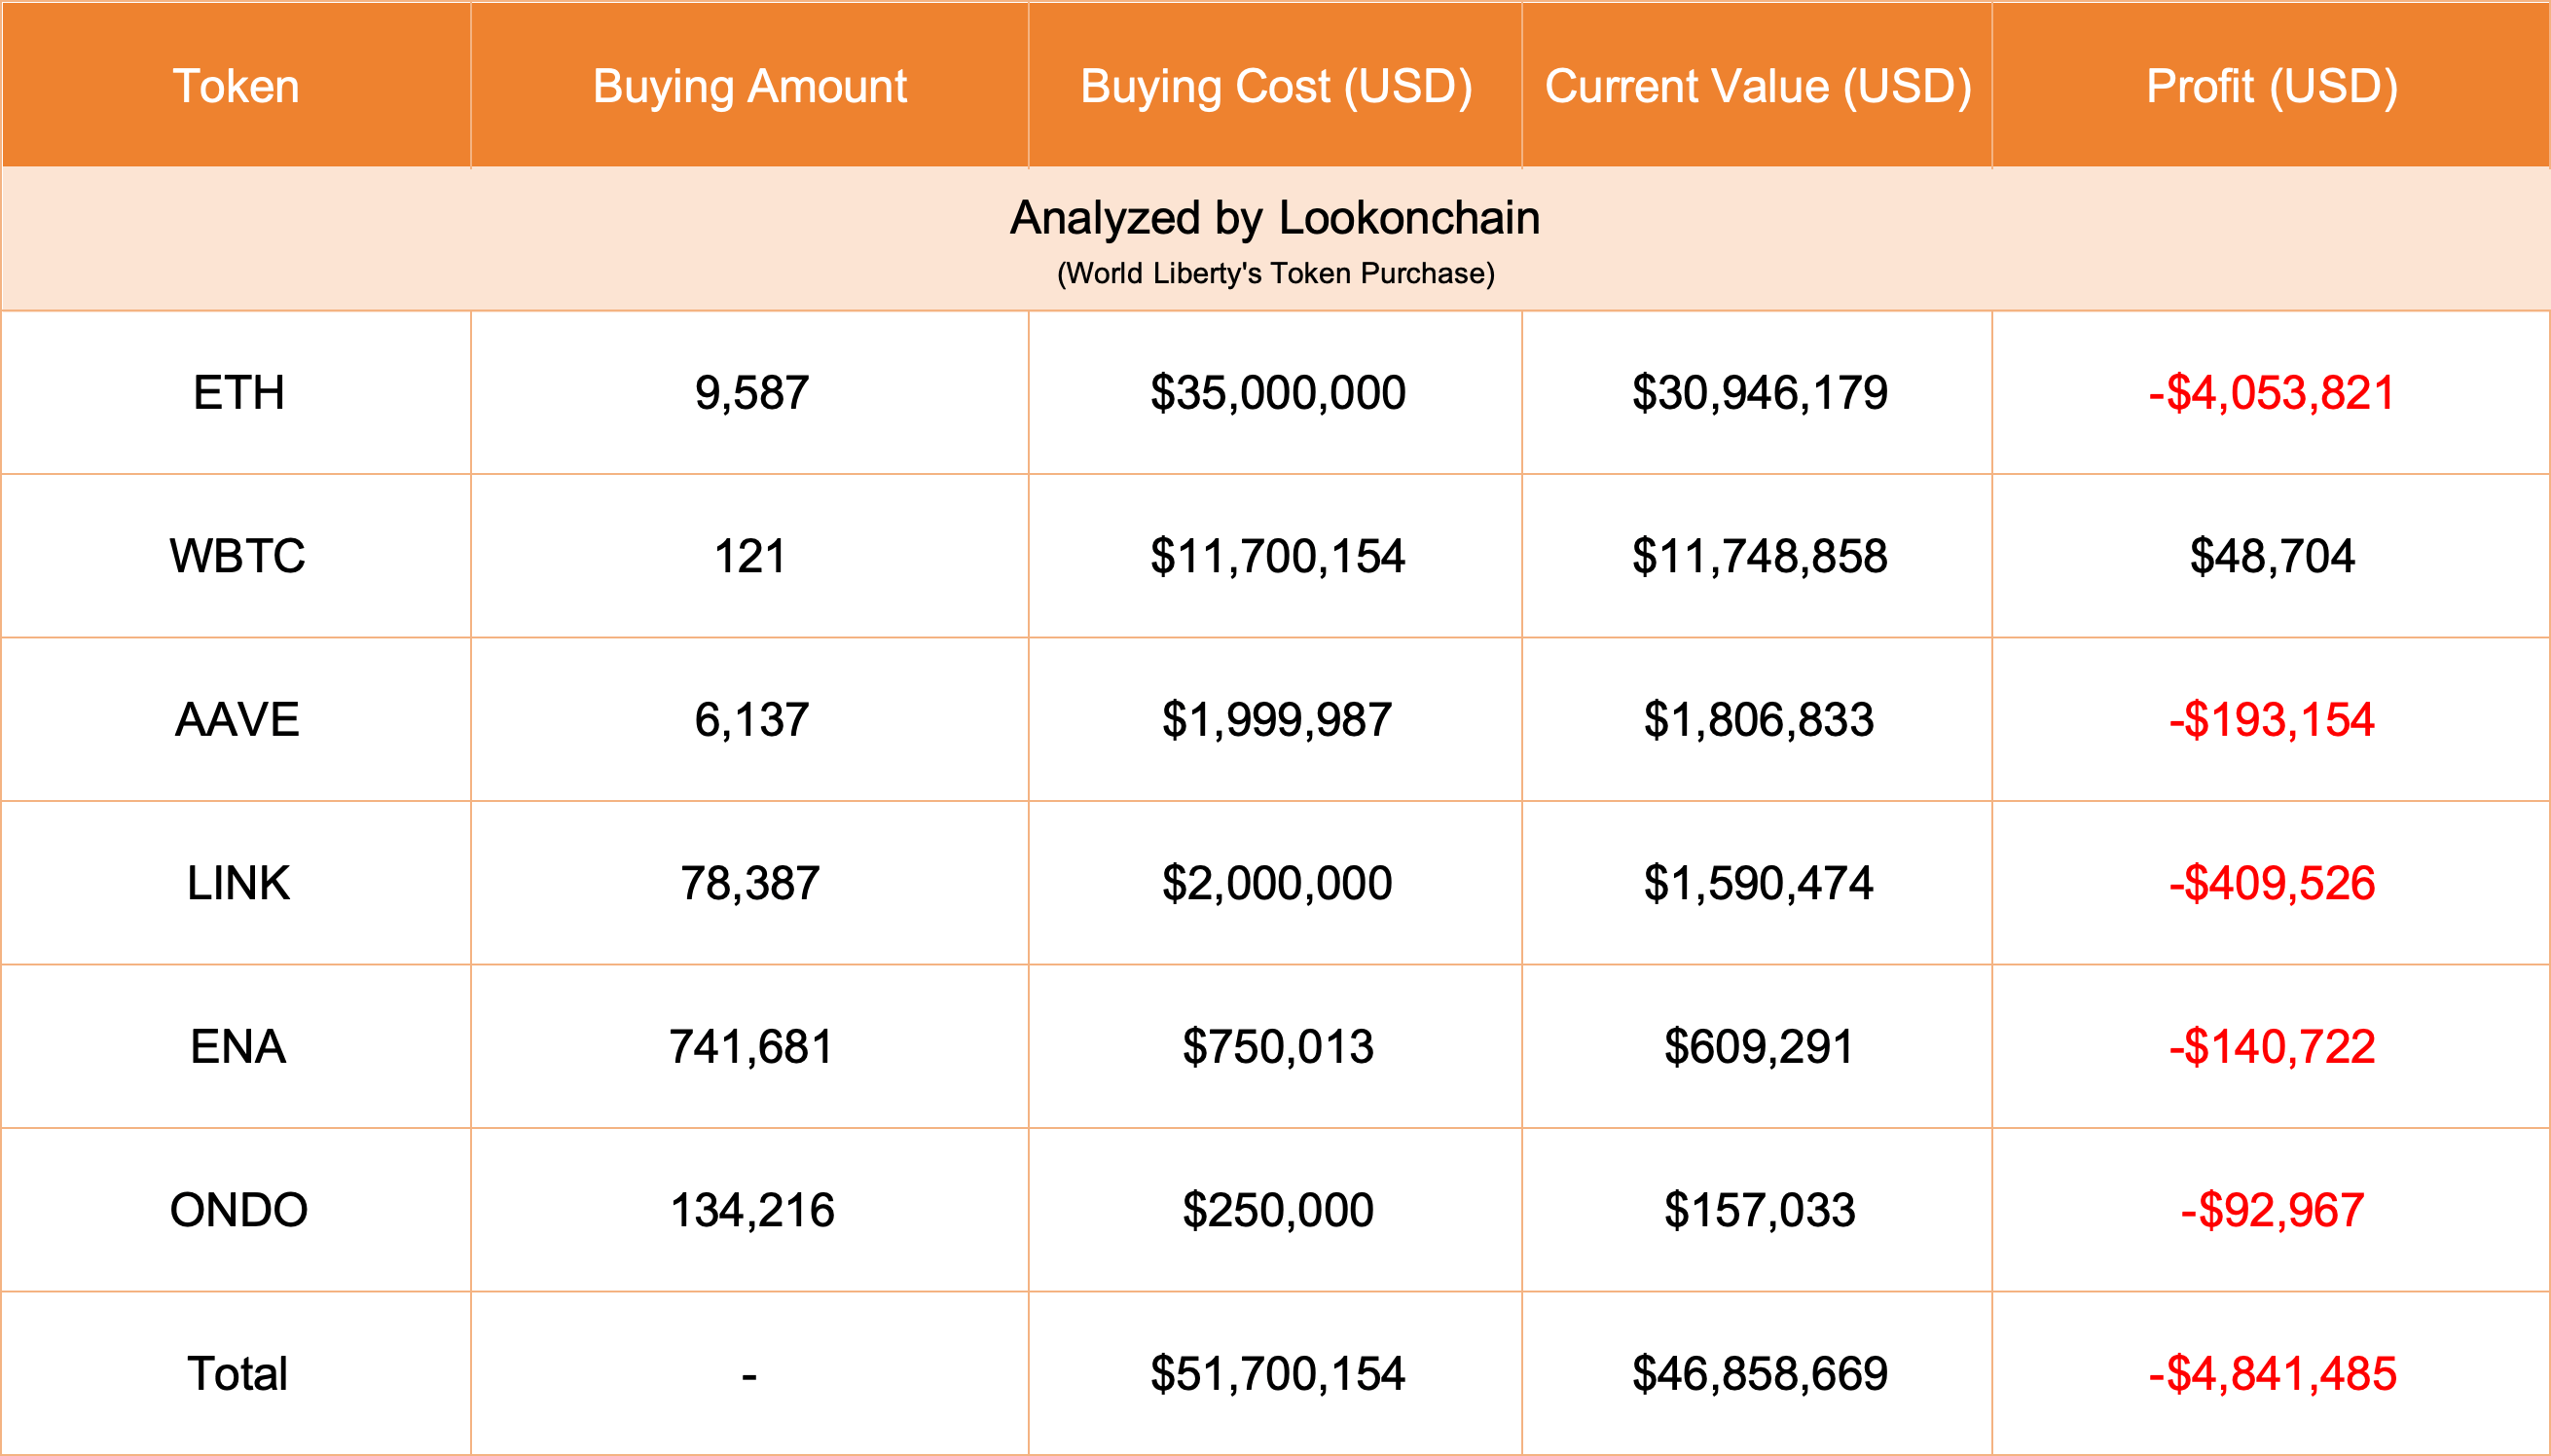This screenshot has height=1456, width=2551.
Task: Select the Current Value (USD) header
Action: 1757,86
